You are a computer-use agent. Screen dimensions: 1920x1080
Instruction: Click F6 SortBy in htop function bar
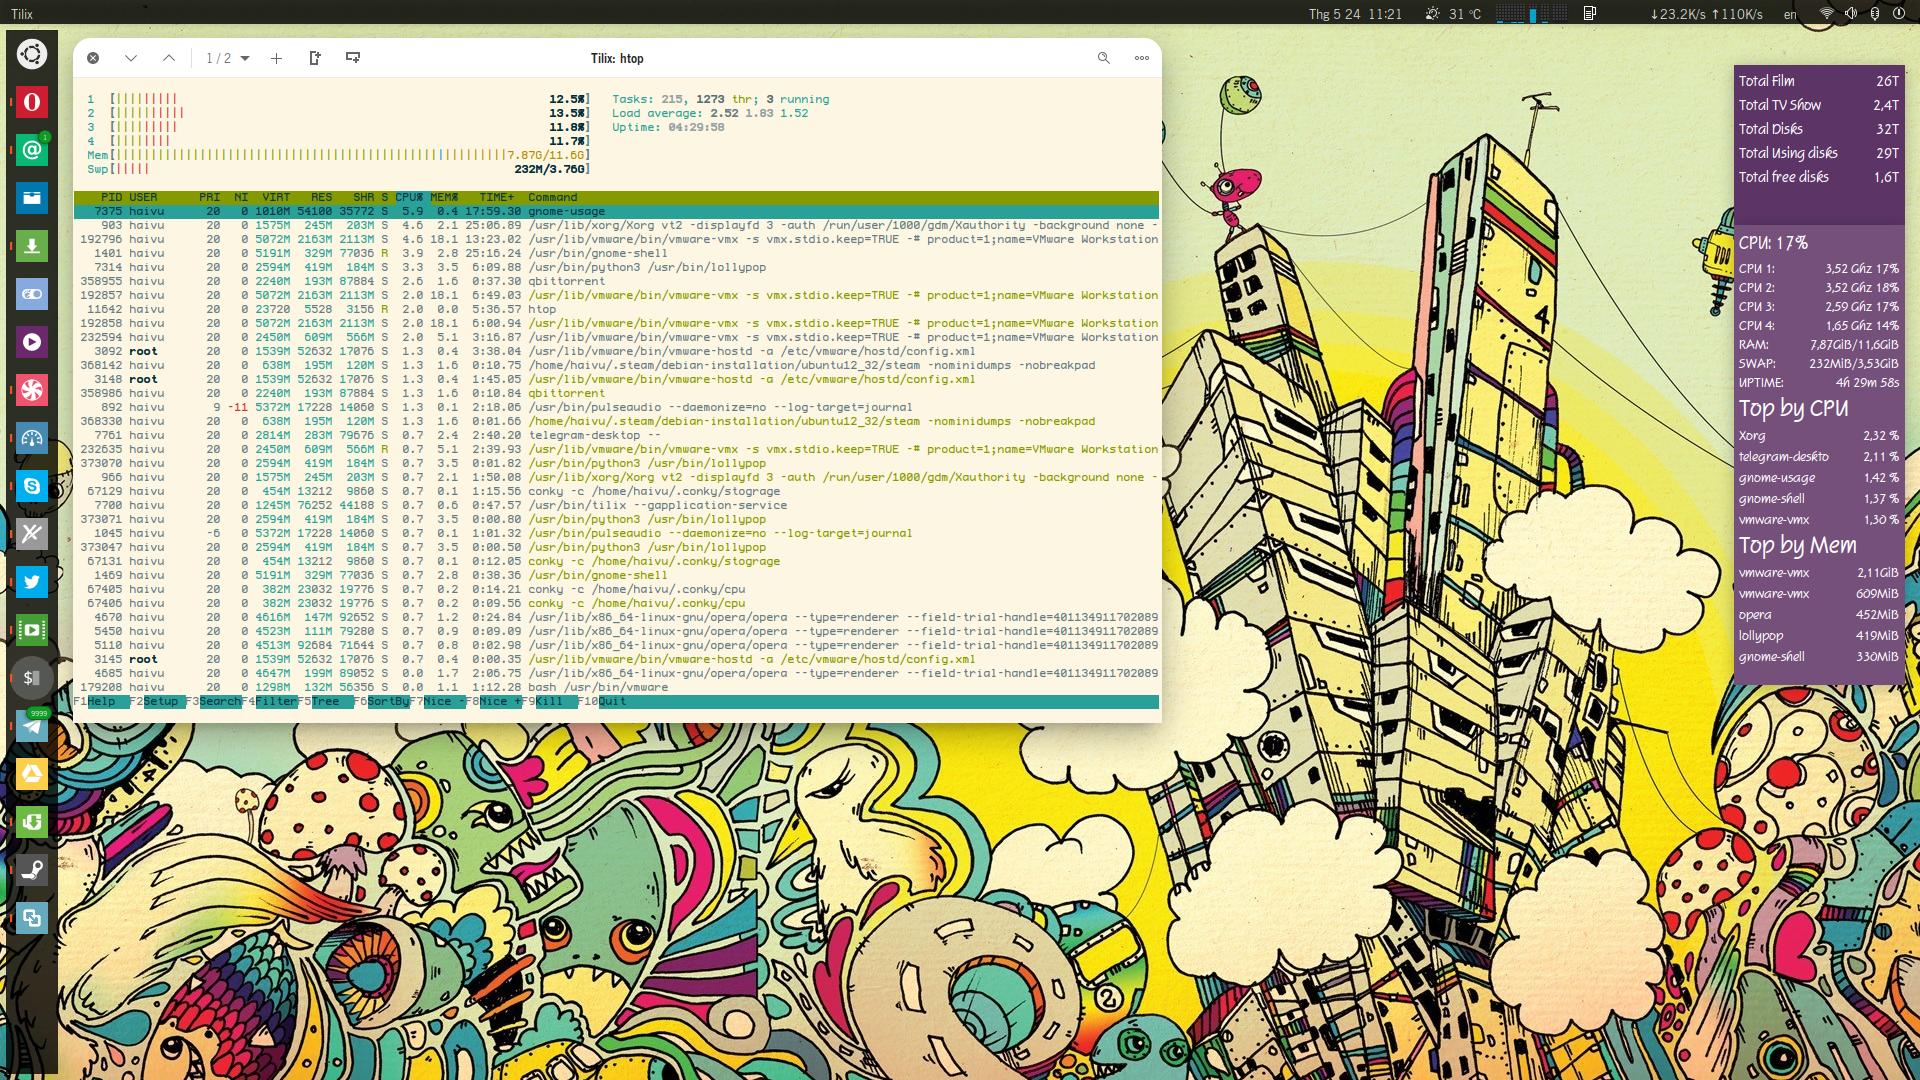[x=381, y=702]
